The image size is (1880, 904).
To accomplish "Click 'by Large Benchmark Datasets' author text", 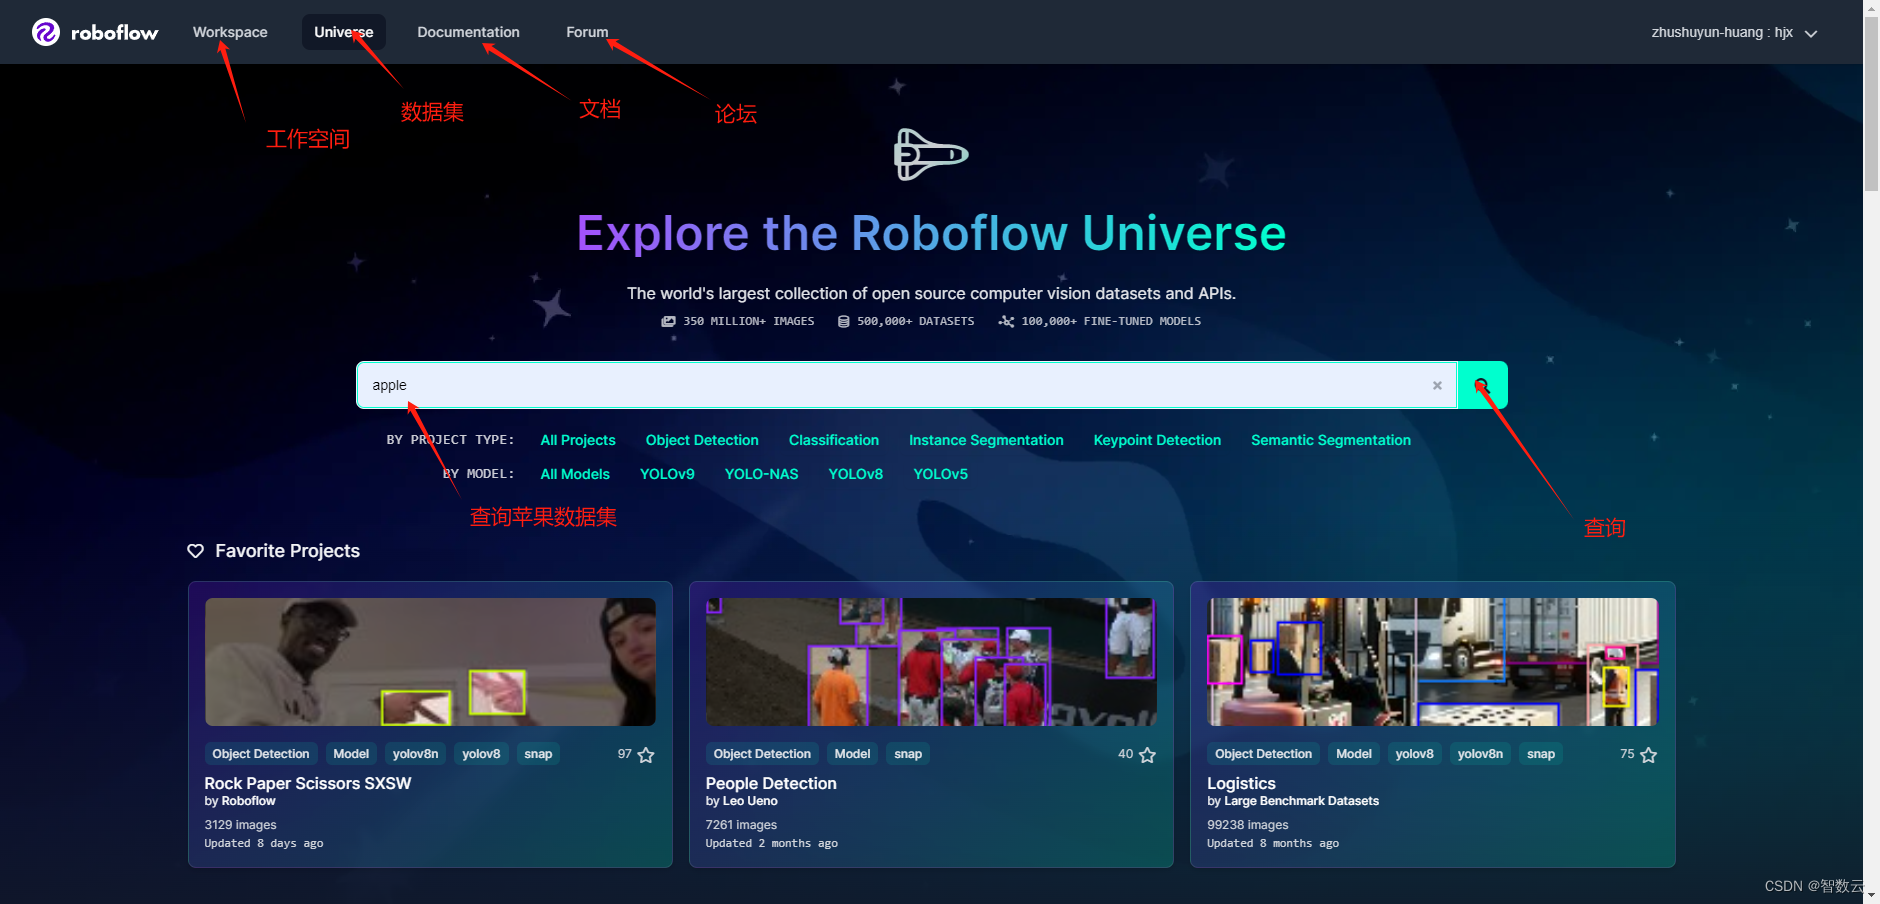I will [x=1293, y=801].
